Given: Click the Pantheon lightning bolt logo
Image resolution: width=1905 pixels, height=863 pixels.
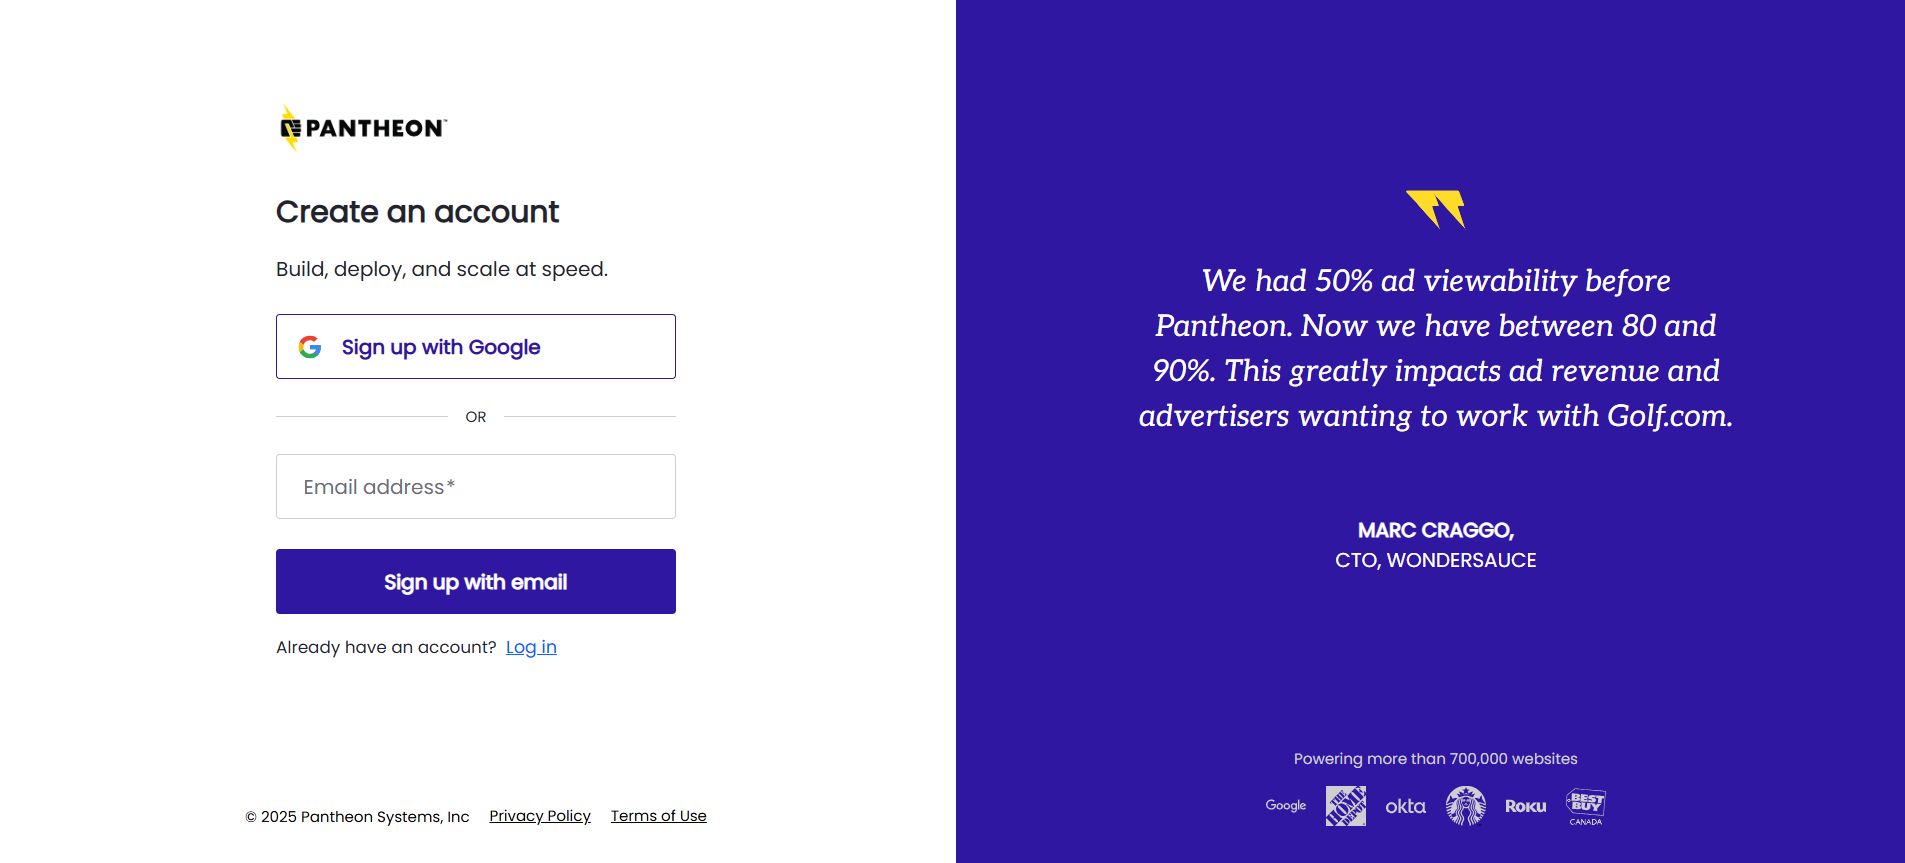Looking at the screenshot, I should point(288,127).
